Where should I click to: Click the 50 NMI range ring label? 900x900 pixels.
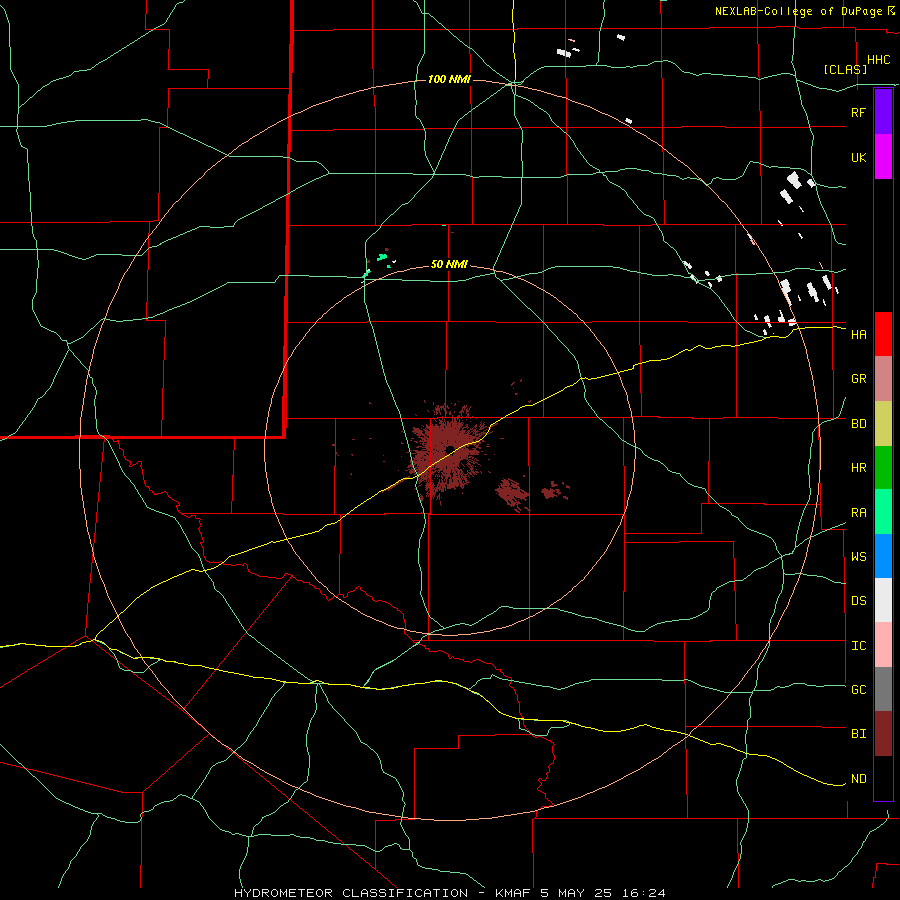(449, 264)
